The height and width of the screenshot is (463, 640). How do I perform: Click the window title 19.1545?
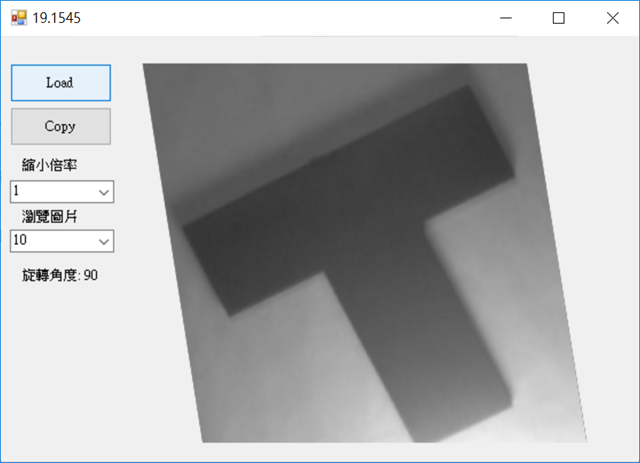(x=56, y=18)
